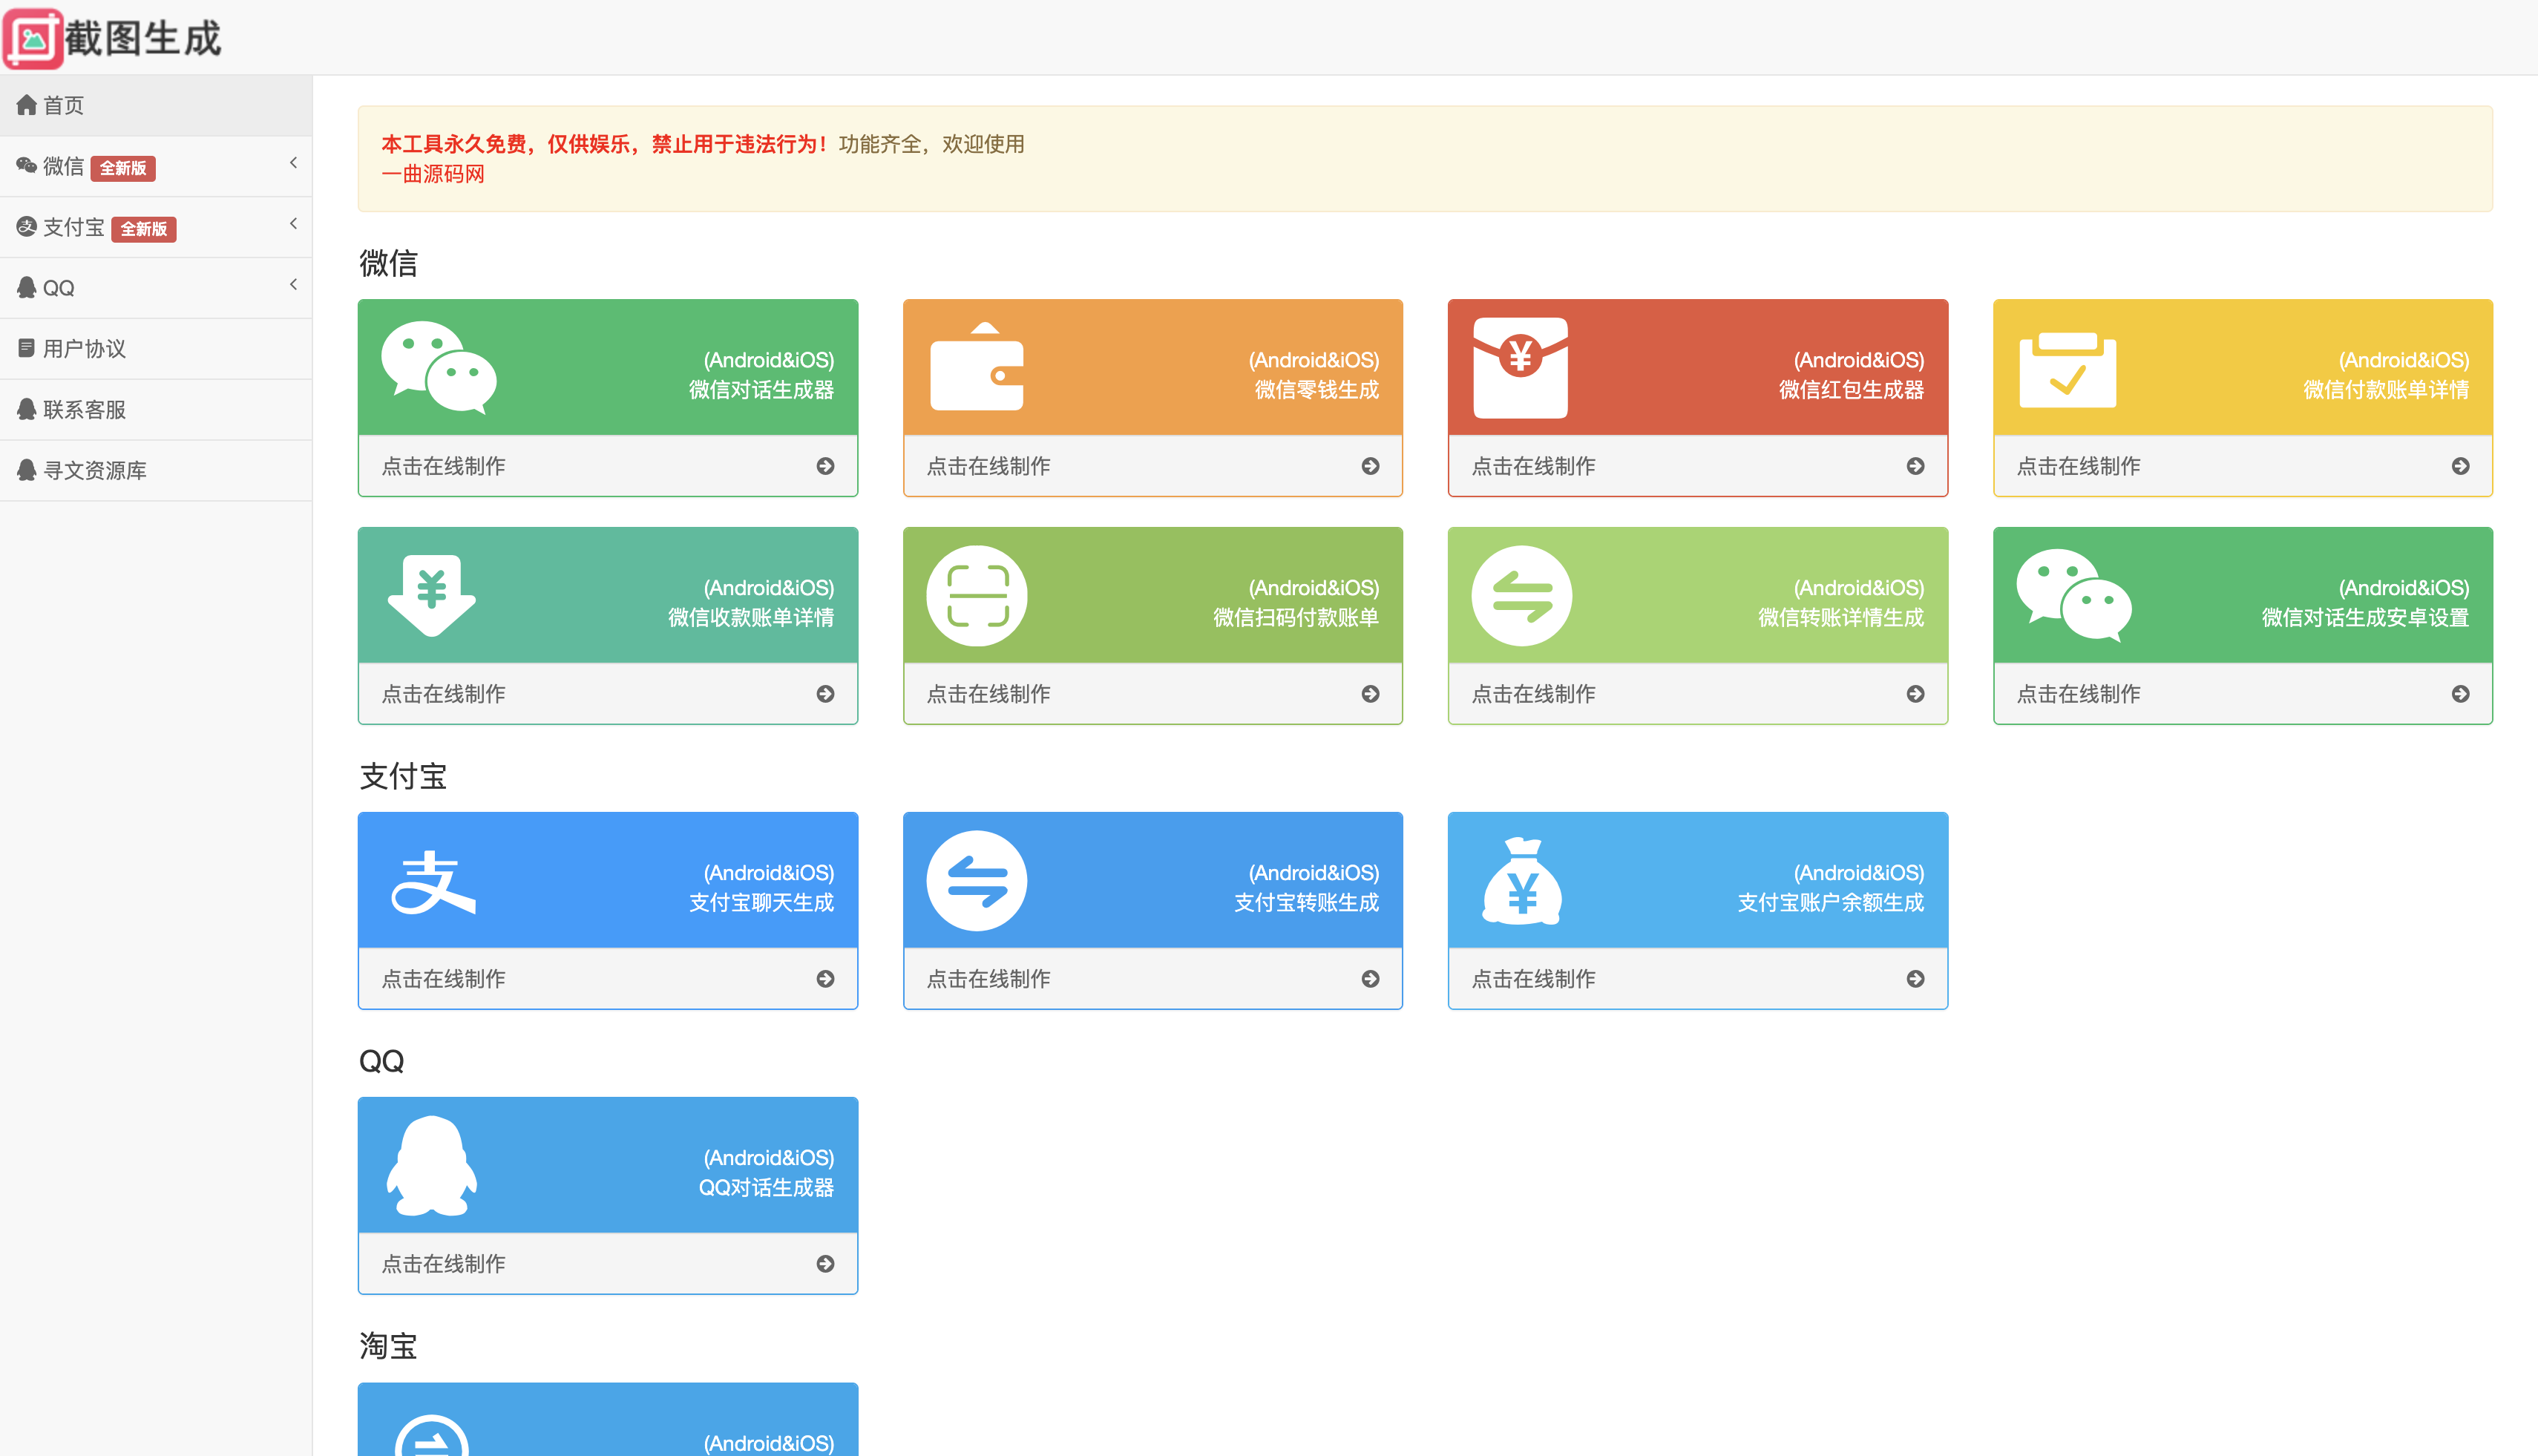Expand the 微信 sidebar menu chevron
Screen dimensions: 2538x1456
pos(293,162)
